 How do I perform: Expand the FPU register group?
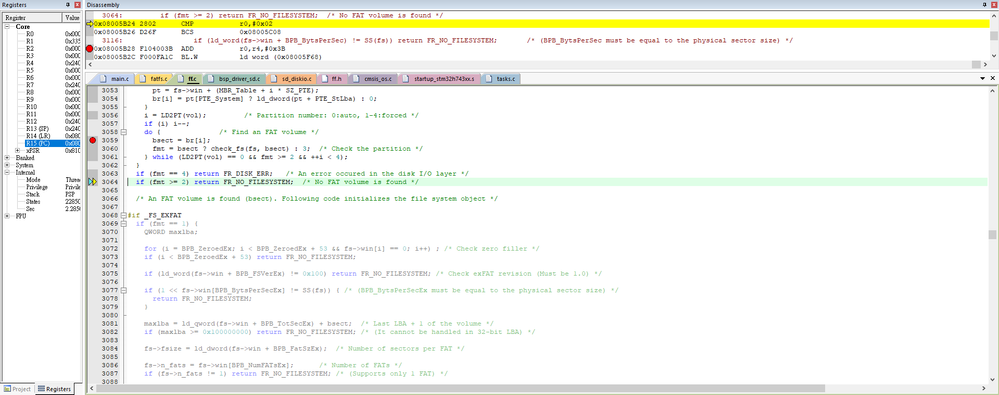click(8, 216)
